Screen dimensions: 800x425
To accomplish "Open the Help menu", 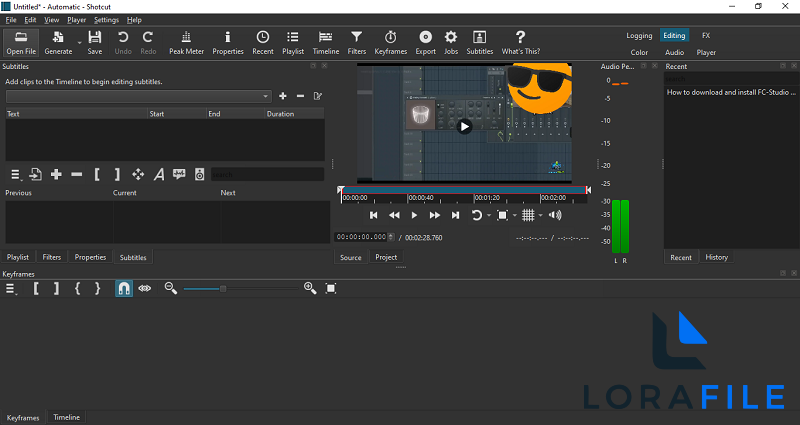I will click(134, 20).
